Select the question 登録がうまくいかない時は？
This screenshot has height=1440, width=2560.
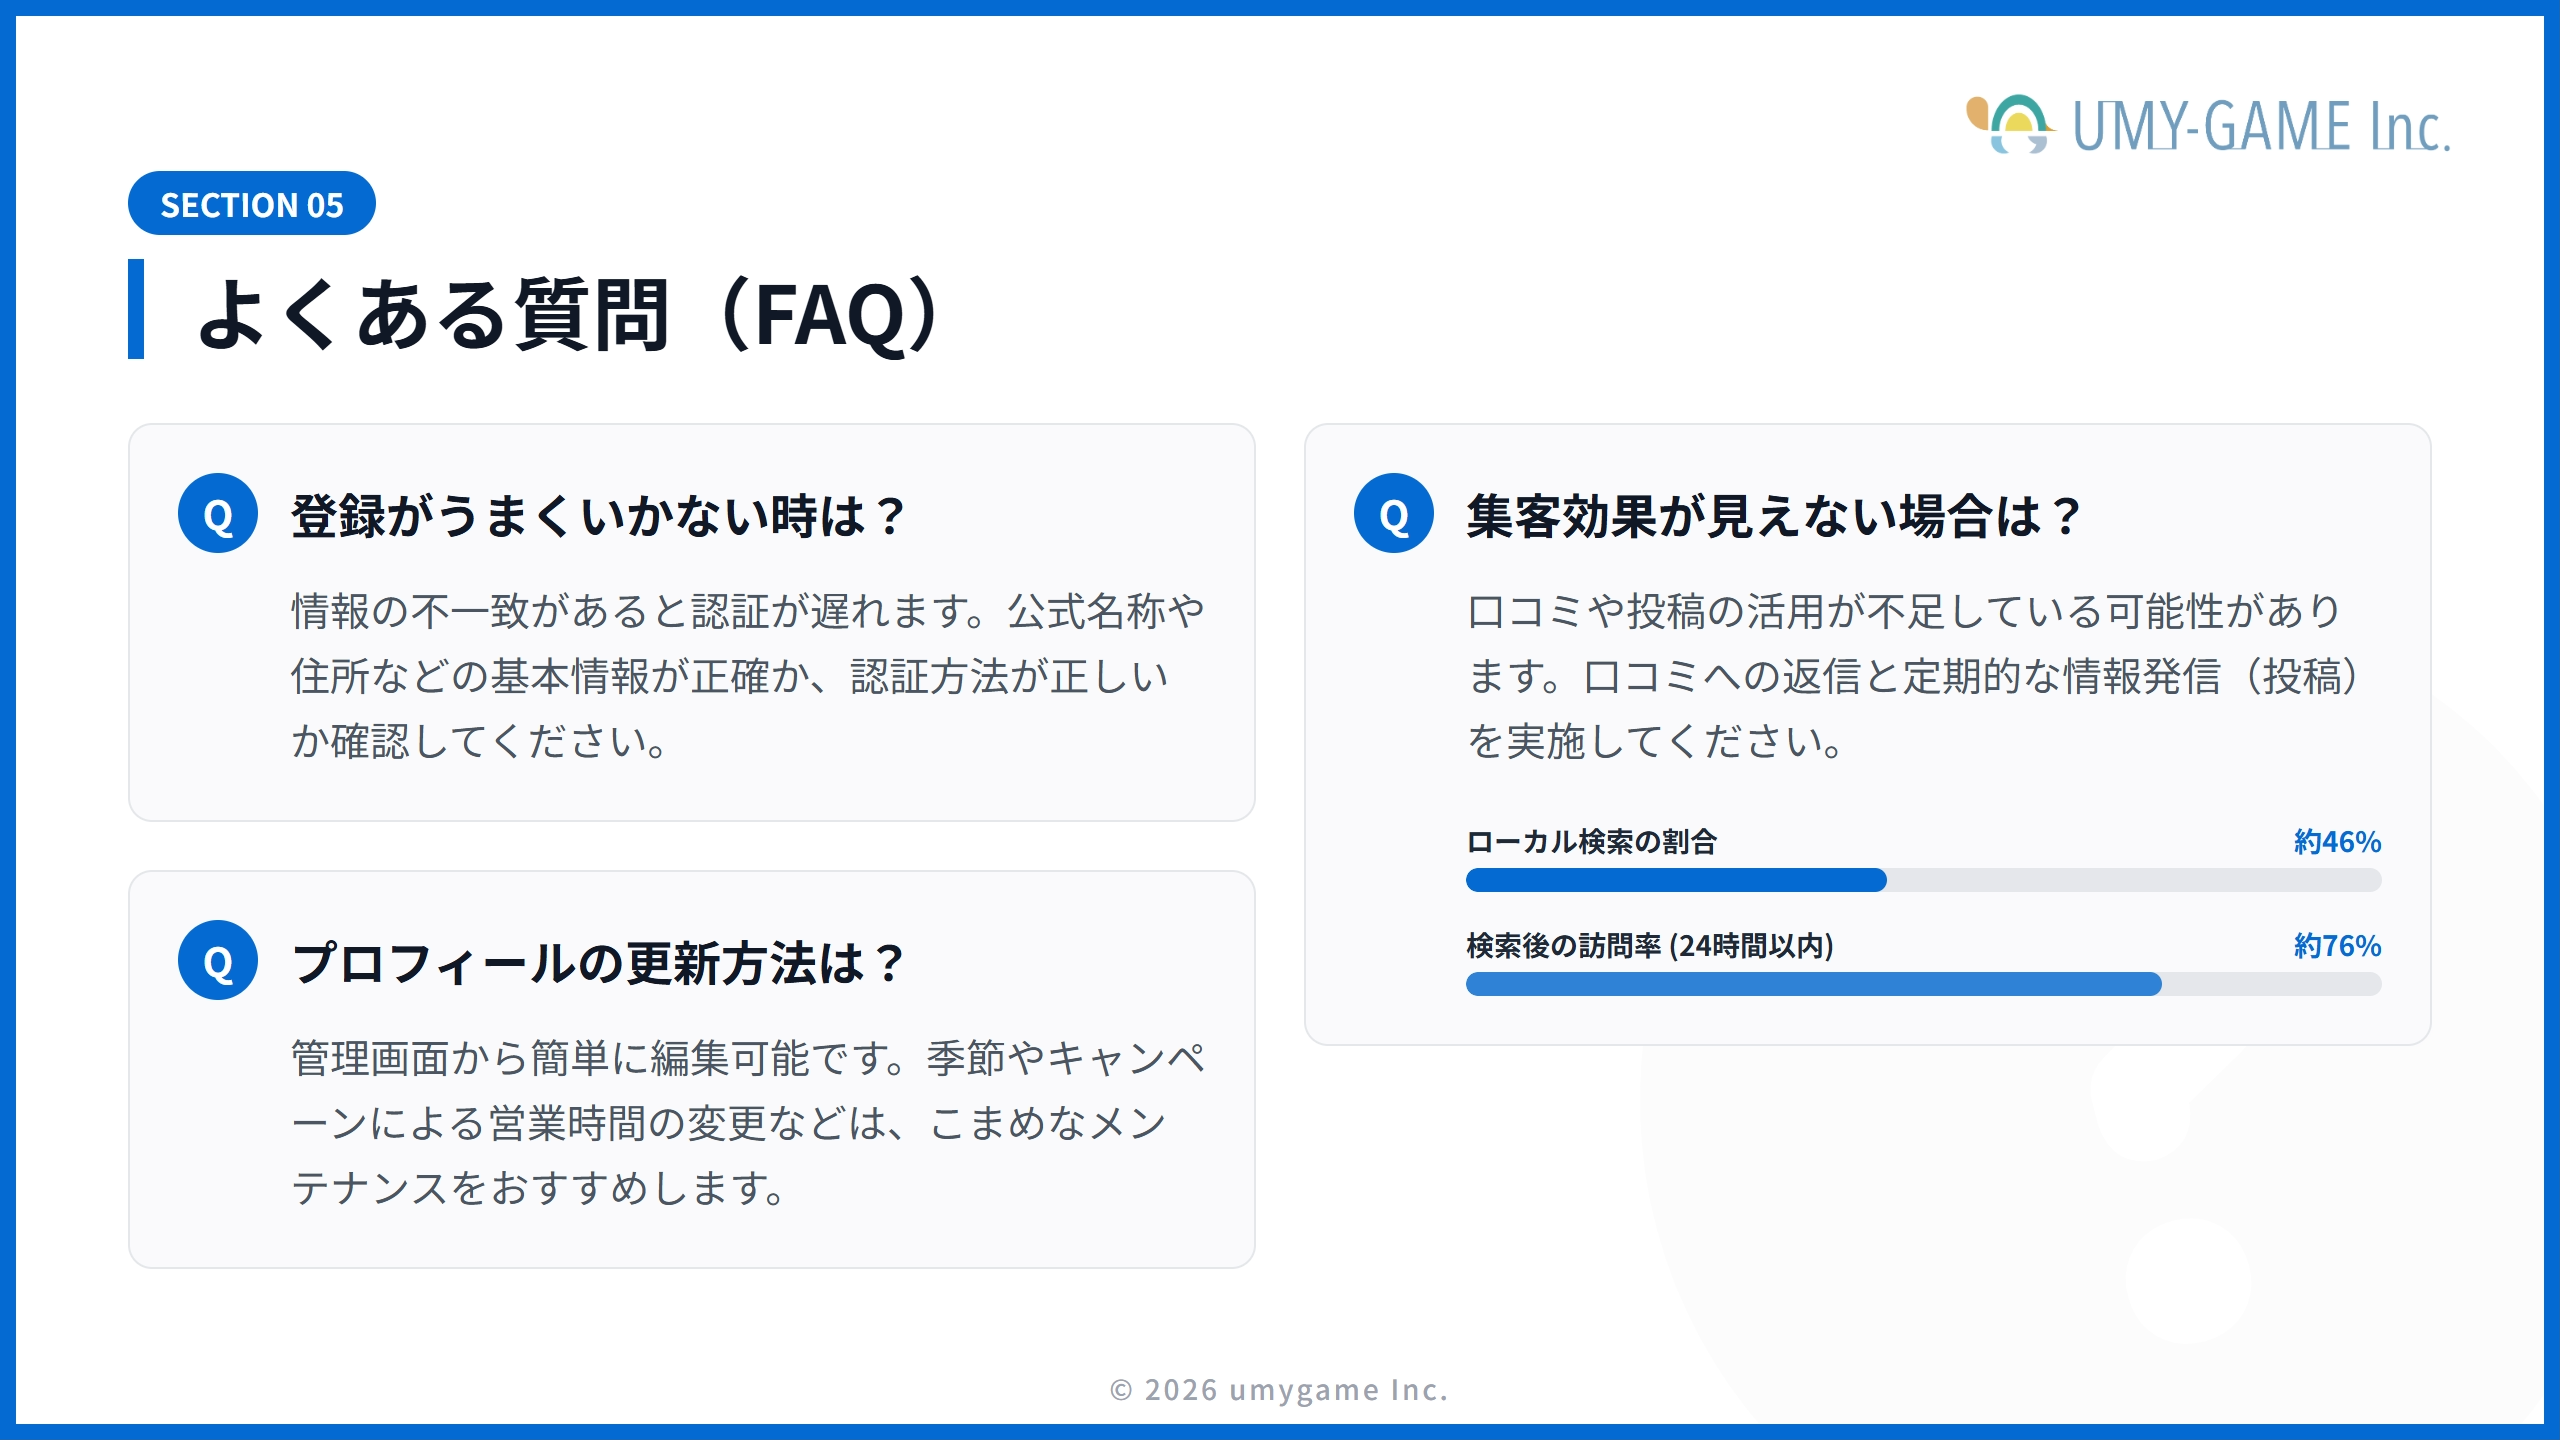point(598,517)
